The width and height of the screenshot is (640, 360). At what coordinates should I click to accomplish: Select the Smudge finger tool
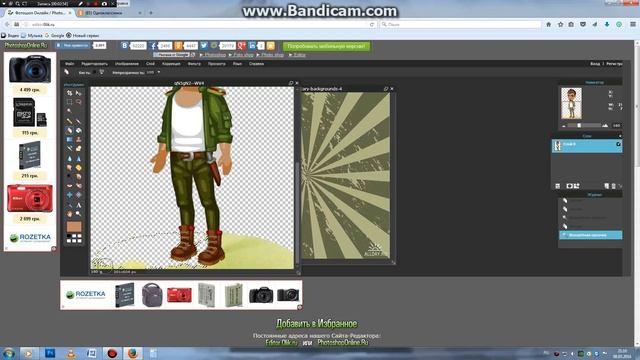69,167
